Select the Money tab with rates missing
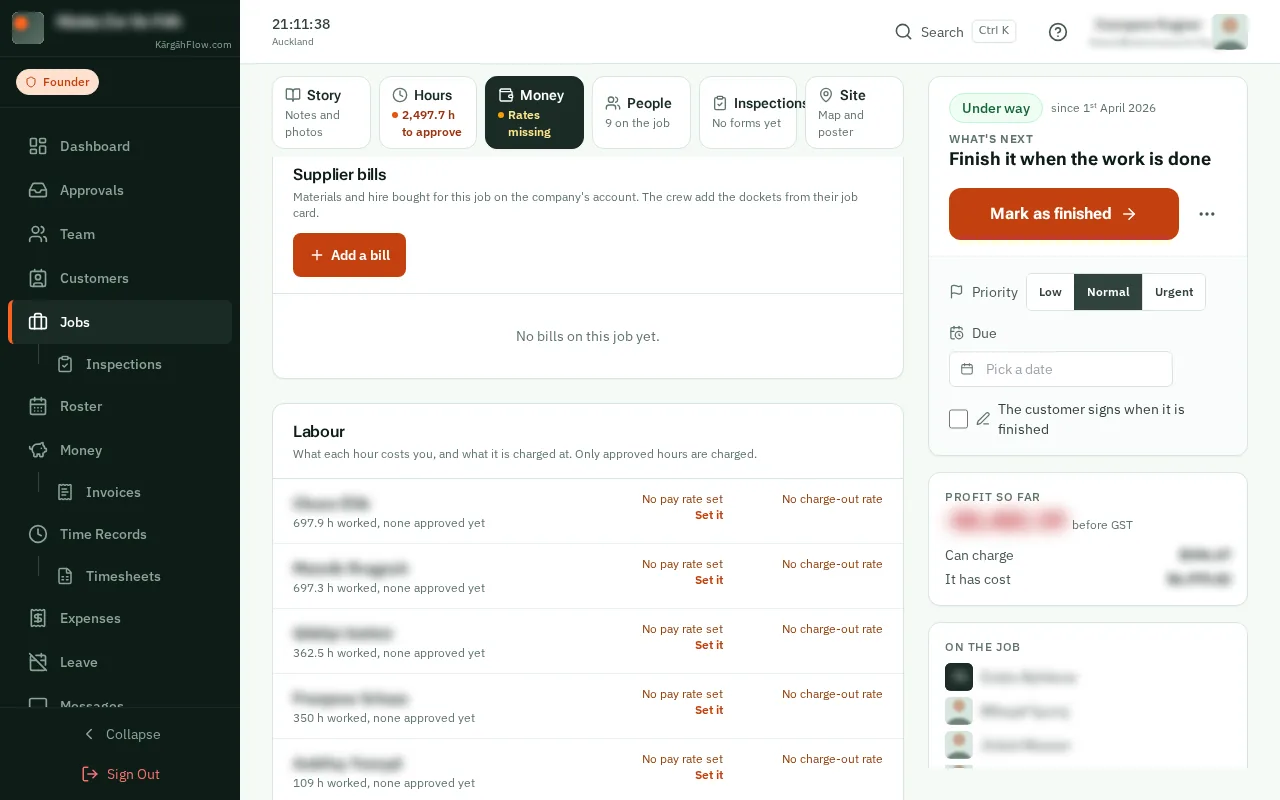The height and width of the screenshot is (800, 1280). [534, 113]
